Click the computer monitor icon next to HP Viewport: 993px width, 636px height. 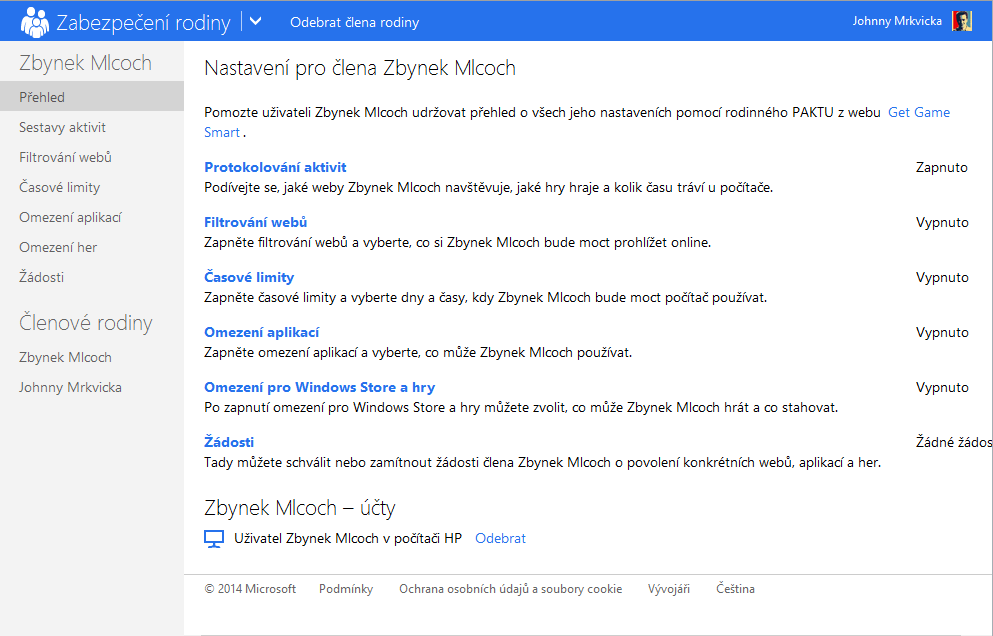click(213, 538)
